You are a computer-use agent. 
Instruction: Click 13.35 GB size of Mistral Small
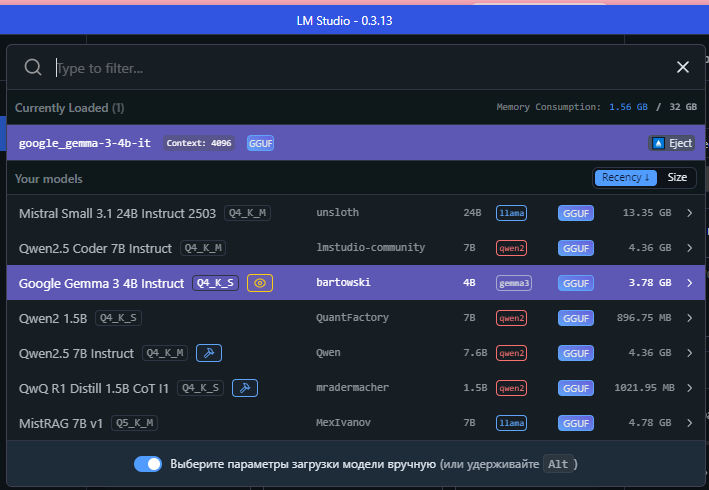647,212
